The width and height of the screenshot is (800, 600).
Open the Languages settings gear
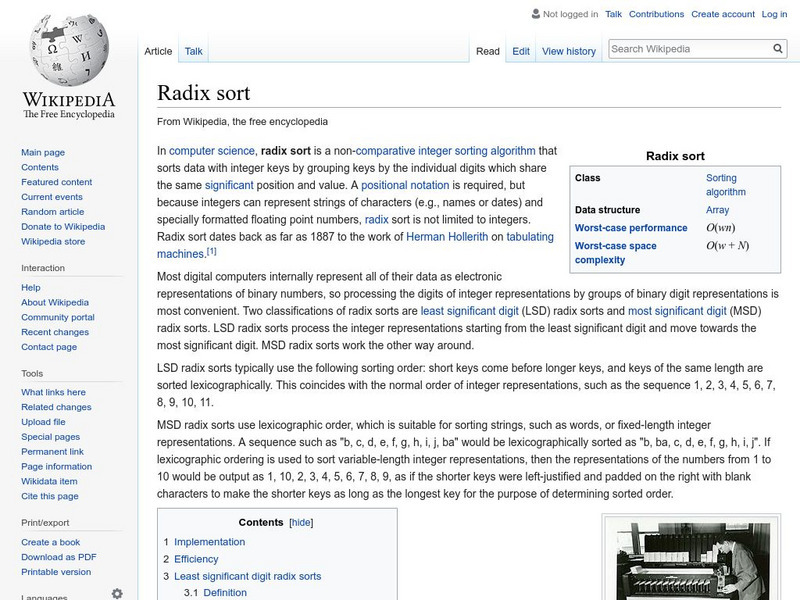116,592
